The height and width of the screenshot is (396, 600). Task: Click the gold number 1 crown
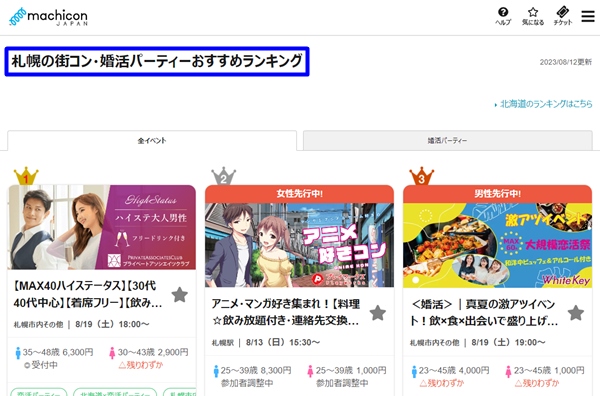(x=26, y=176)
